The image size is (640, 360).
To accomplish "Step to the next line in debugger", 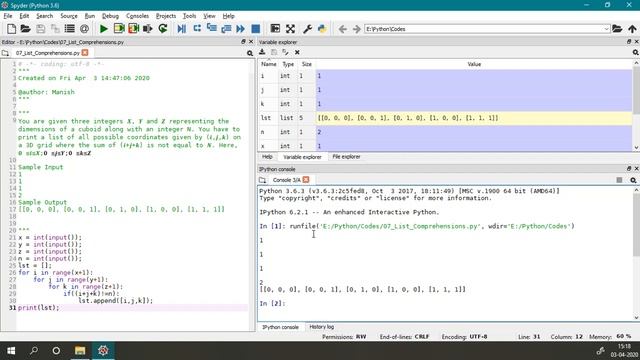I will pyautogui.click(x=197, y=29).
